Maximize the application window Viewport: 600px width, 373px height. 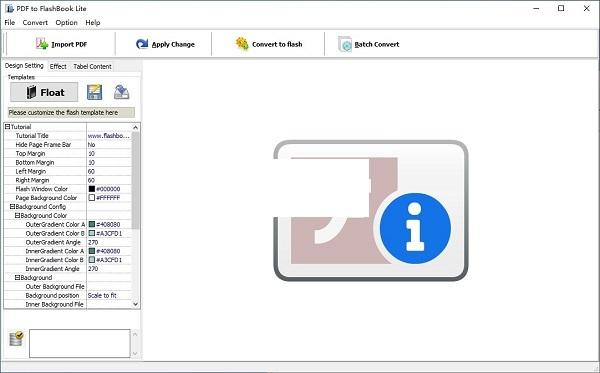561,8
